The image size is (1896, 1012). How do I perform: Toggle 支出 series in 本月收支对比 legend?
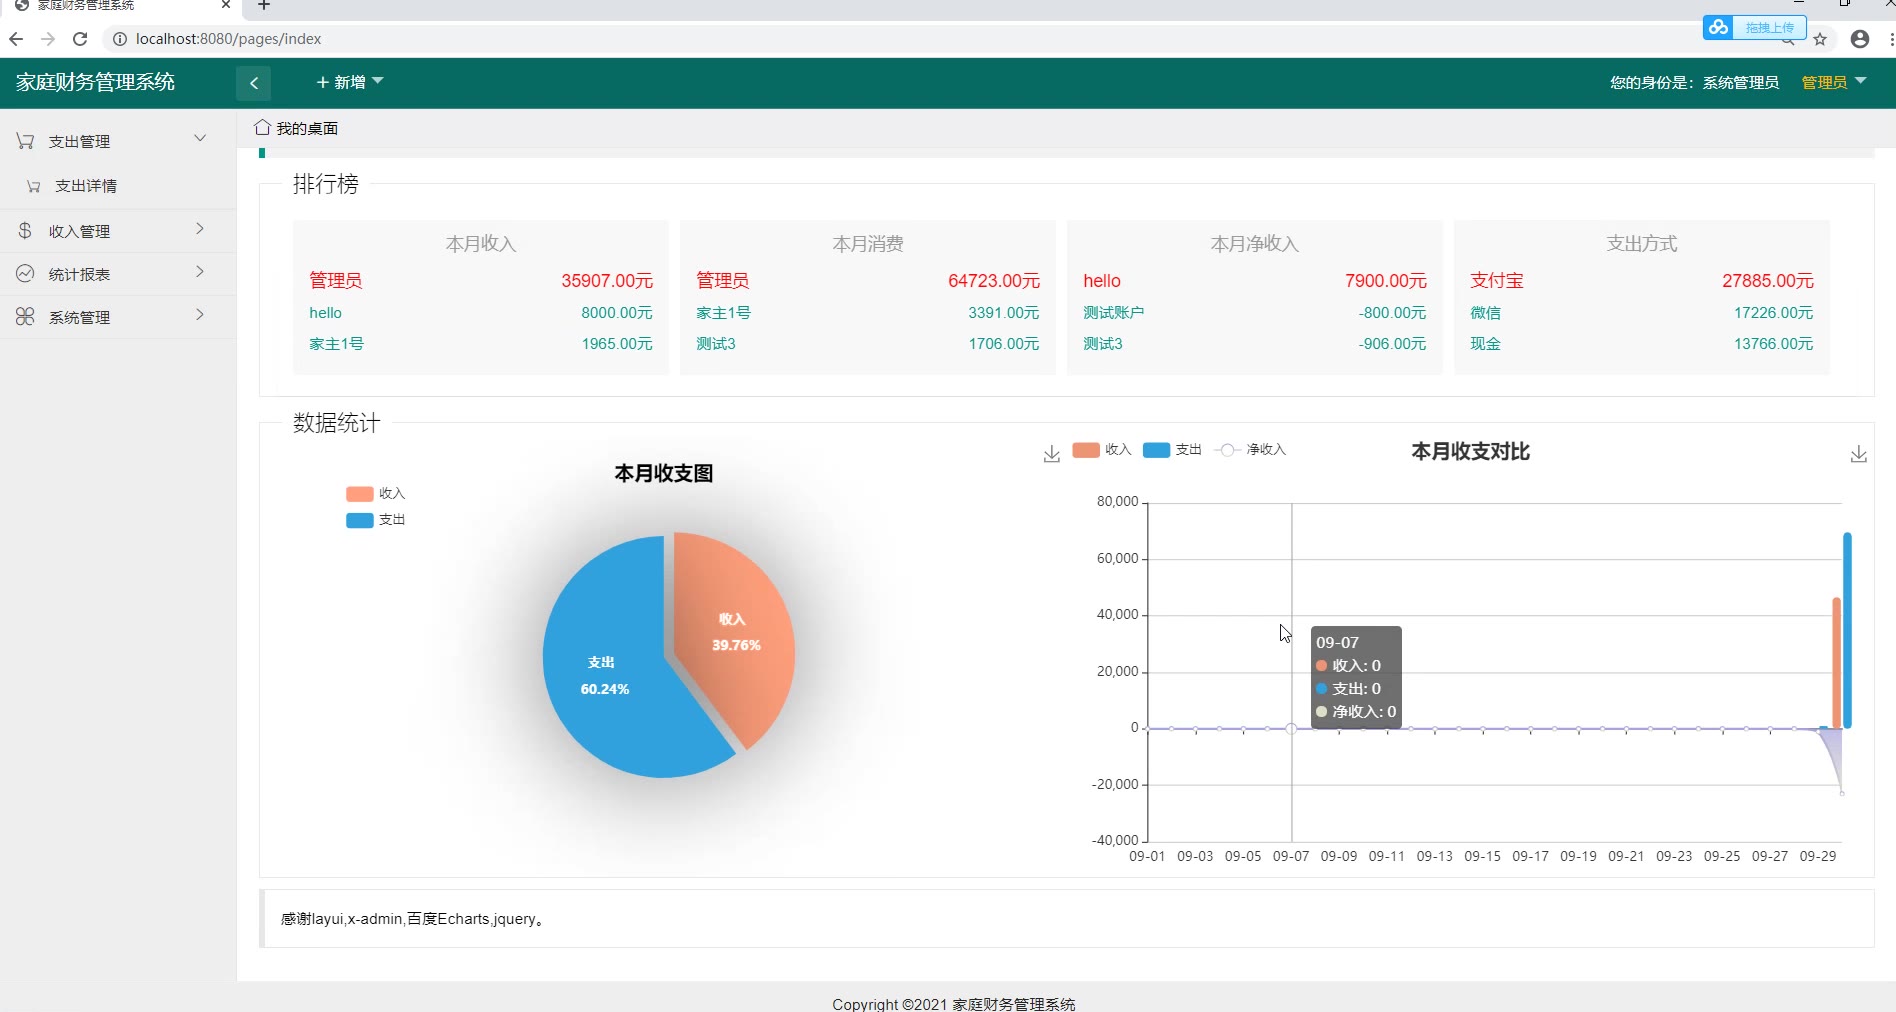[x=1172, y=450]
